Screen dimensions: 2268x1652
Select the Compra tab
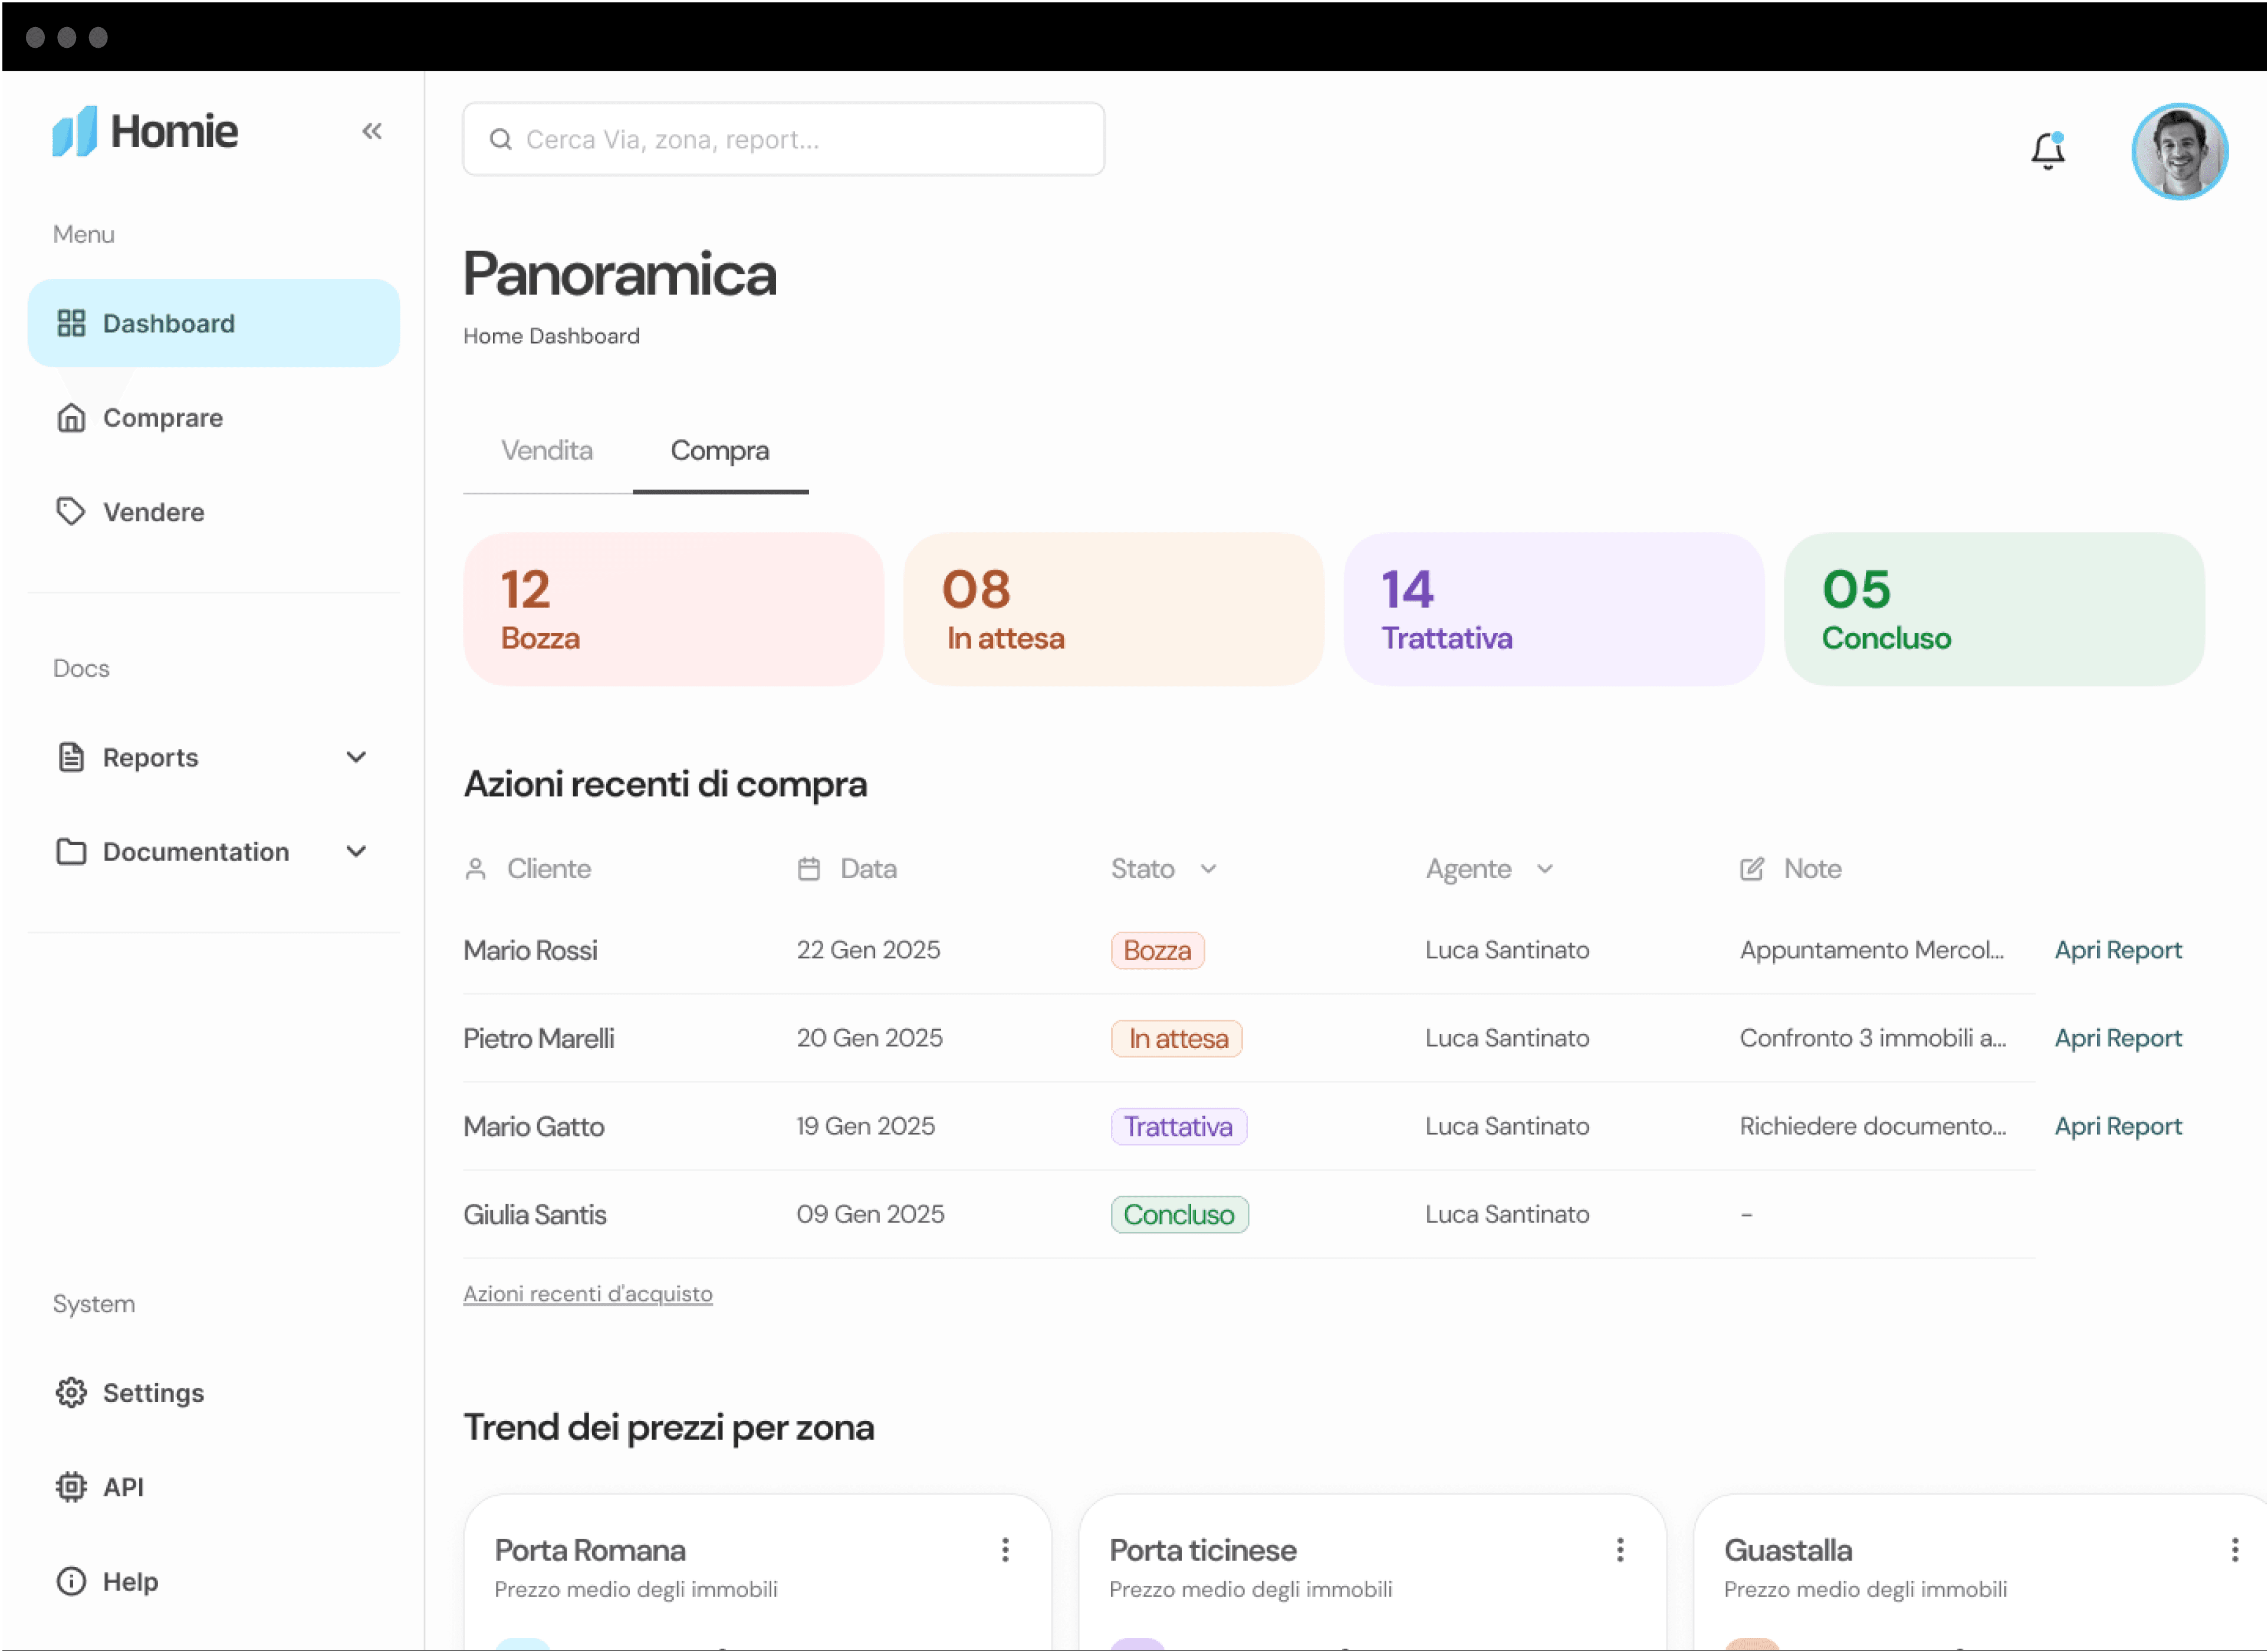[x=720, y=451]
